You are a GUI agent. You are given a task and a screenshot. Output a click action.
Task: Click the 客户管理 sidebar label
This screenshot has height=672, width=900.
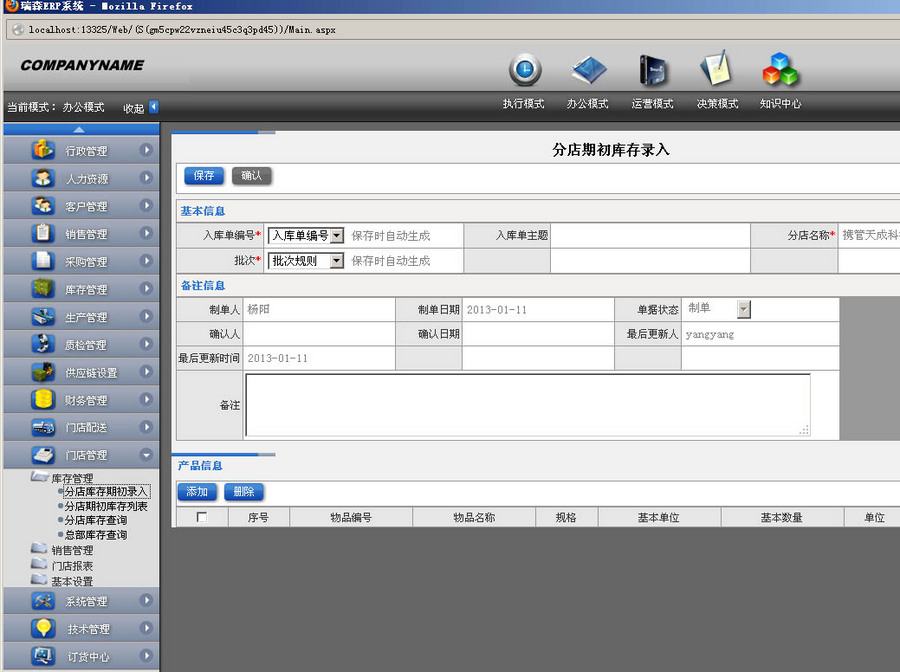click(x=86, y=206)
